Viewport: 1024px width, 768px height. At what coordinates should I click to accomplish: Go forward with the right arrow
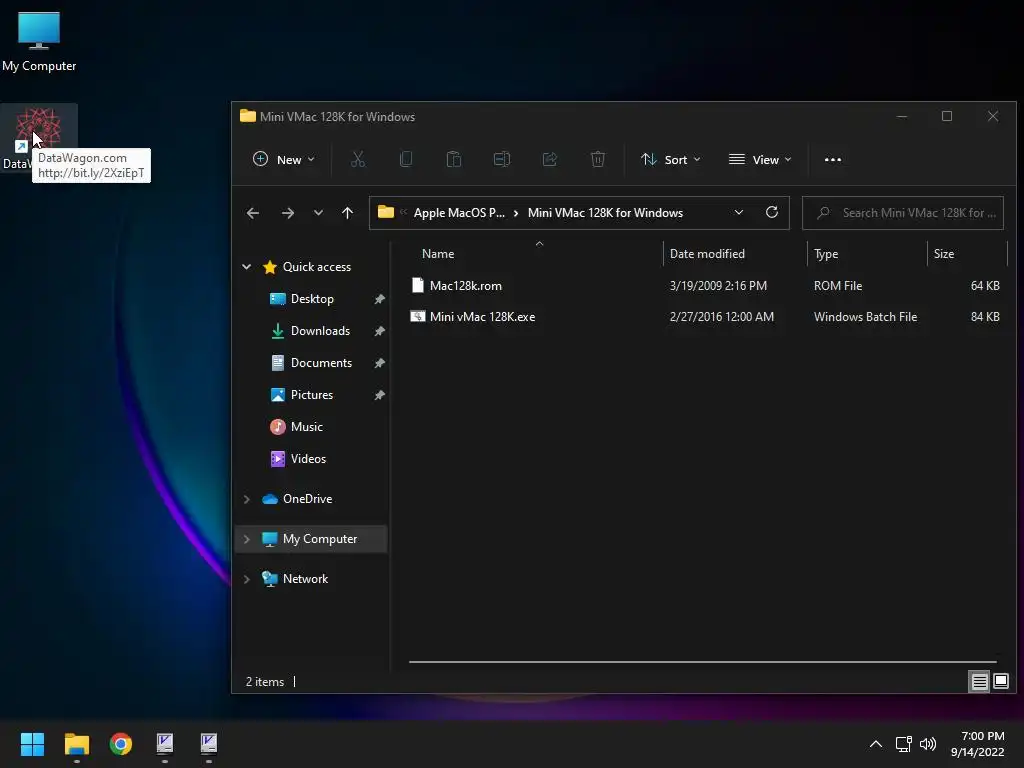click(287, 213)
